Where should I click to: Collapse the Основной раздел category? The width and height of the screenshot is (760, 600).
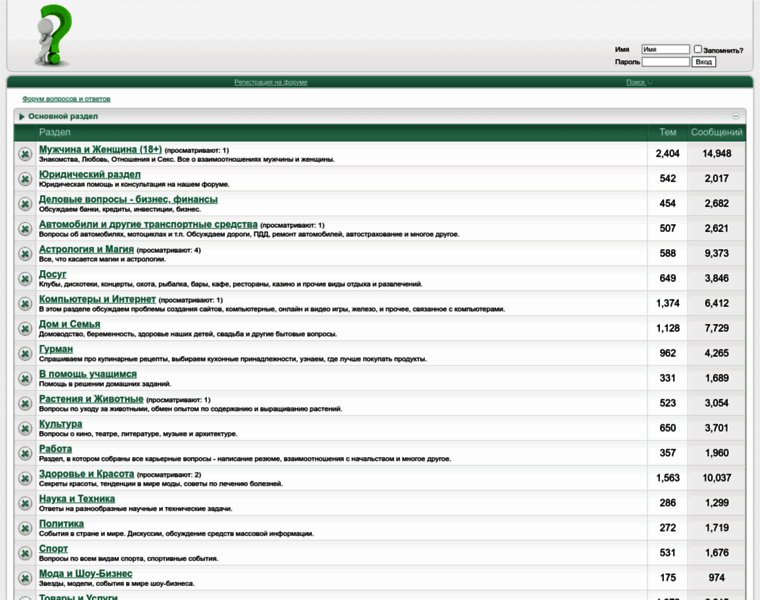(736, 116)
